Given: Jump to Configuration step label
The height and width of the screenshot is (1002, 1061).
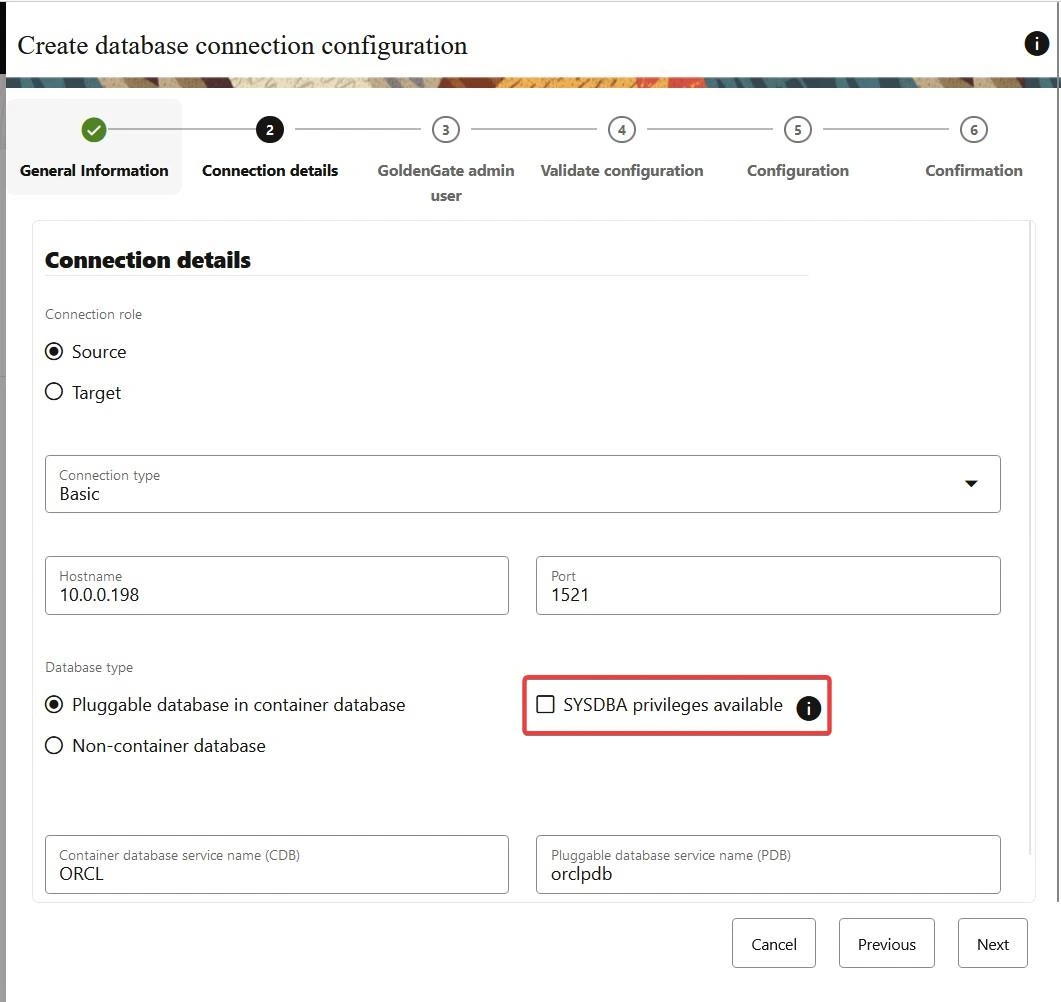Looking at the screenshot, I should coord(798,170).
